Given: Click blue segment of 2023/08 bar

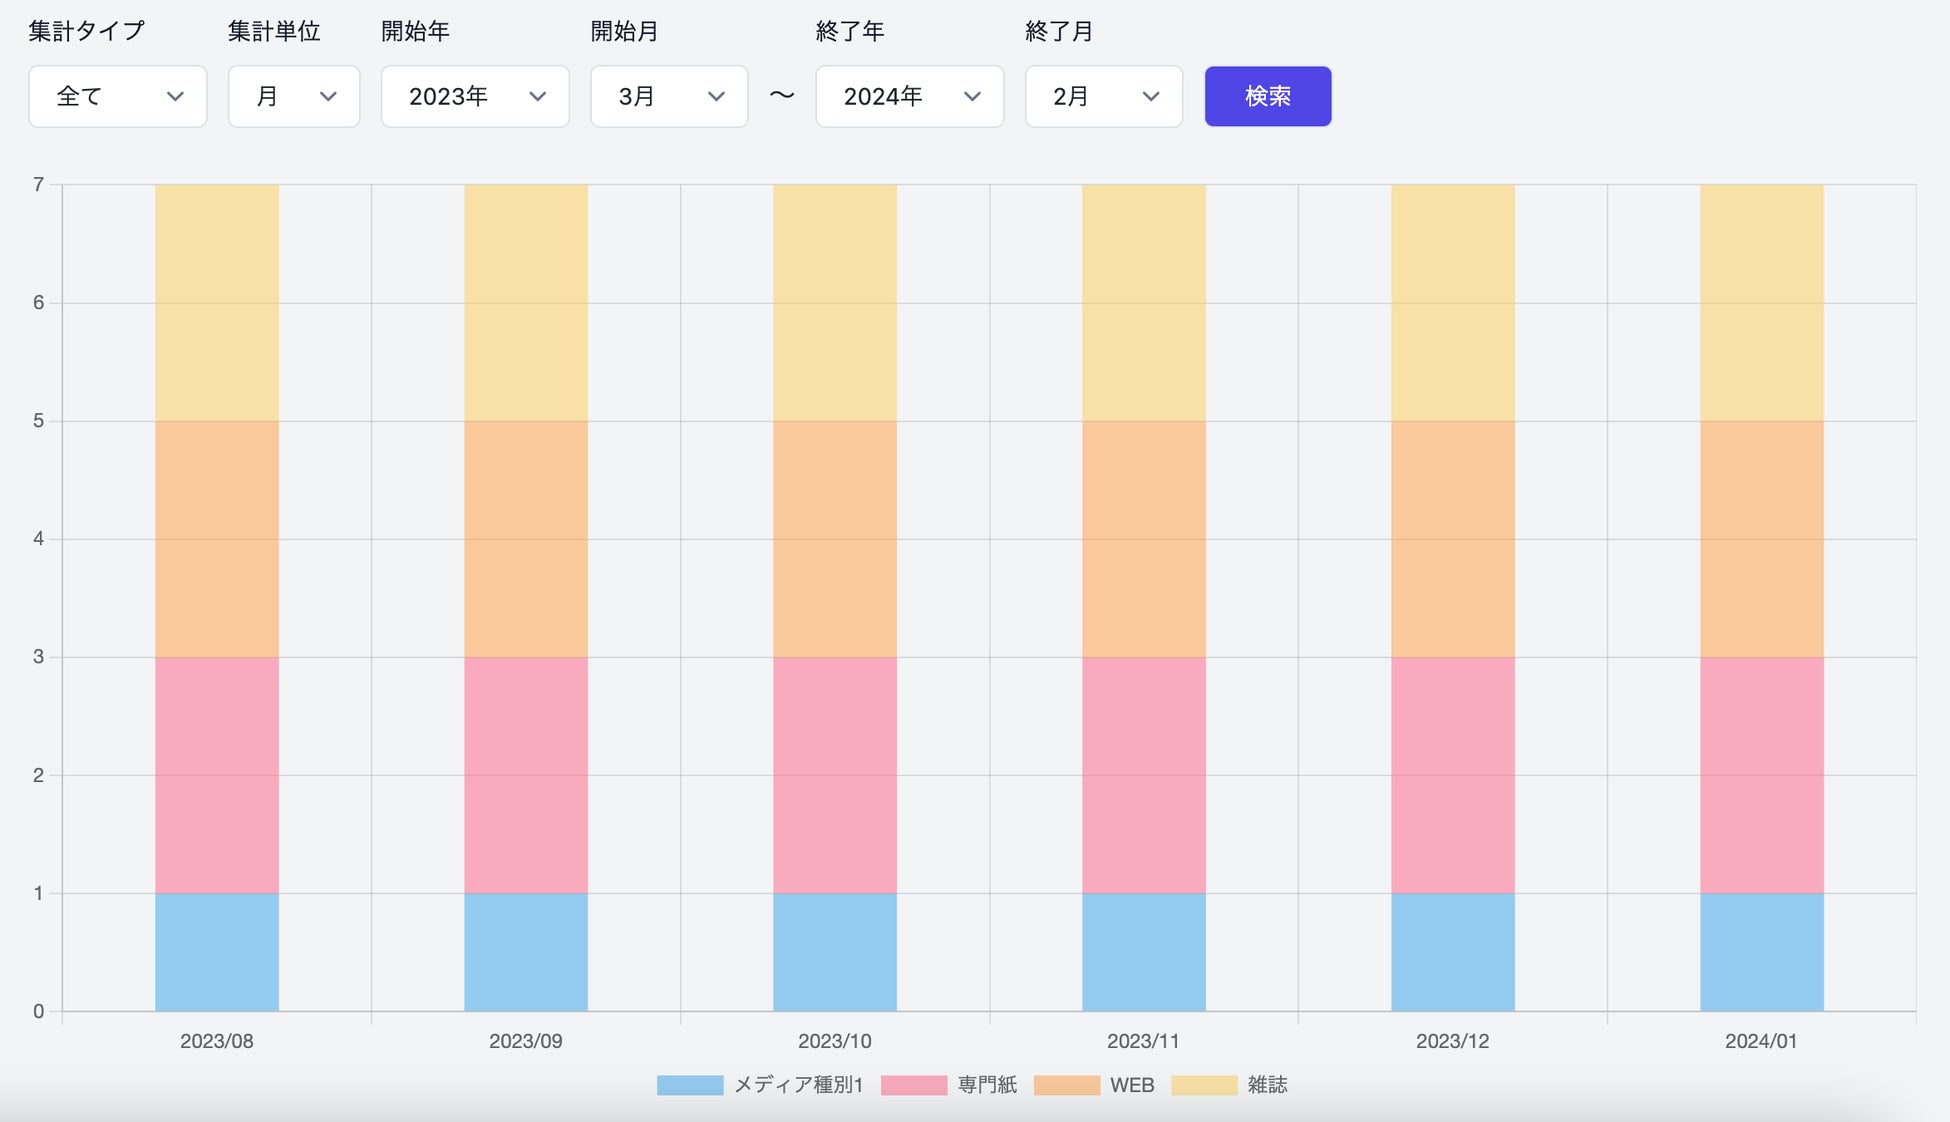Looking at the screenshot, I should coord(217,951).
